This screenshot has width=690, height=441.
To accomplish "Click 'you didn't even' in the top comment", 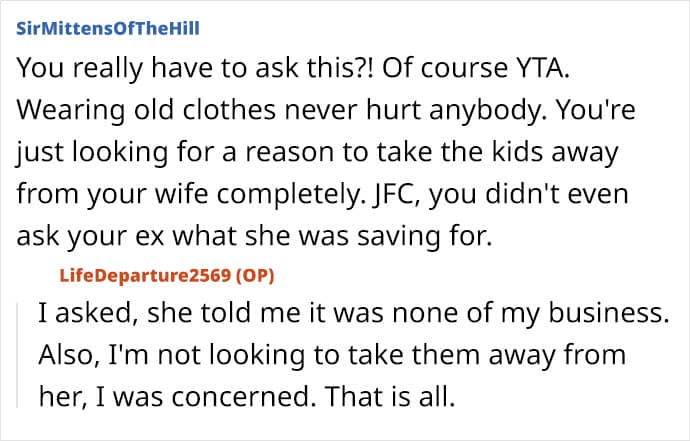I will [529, 194].
